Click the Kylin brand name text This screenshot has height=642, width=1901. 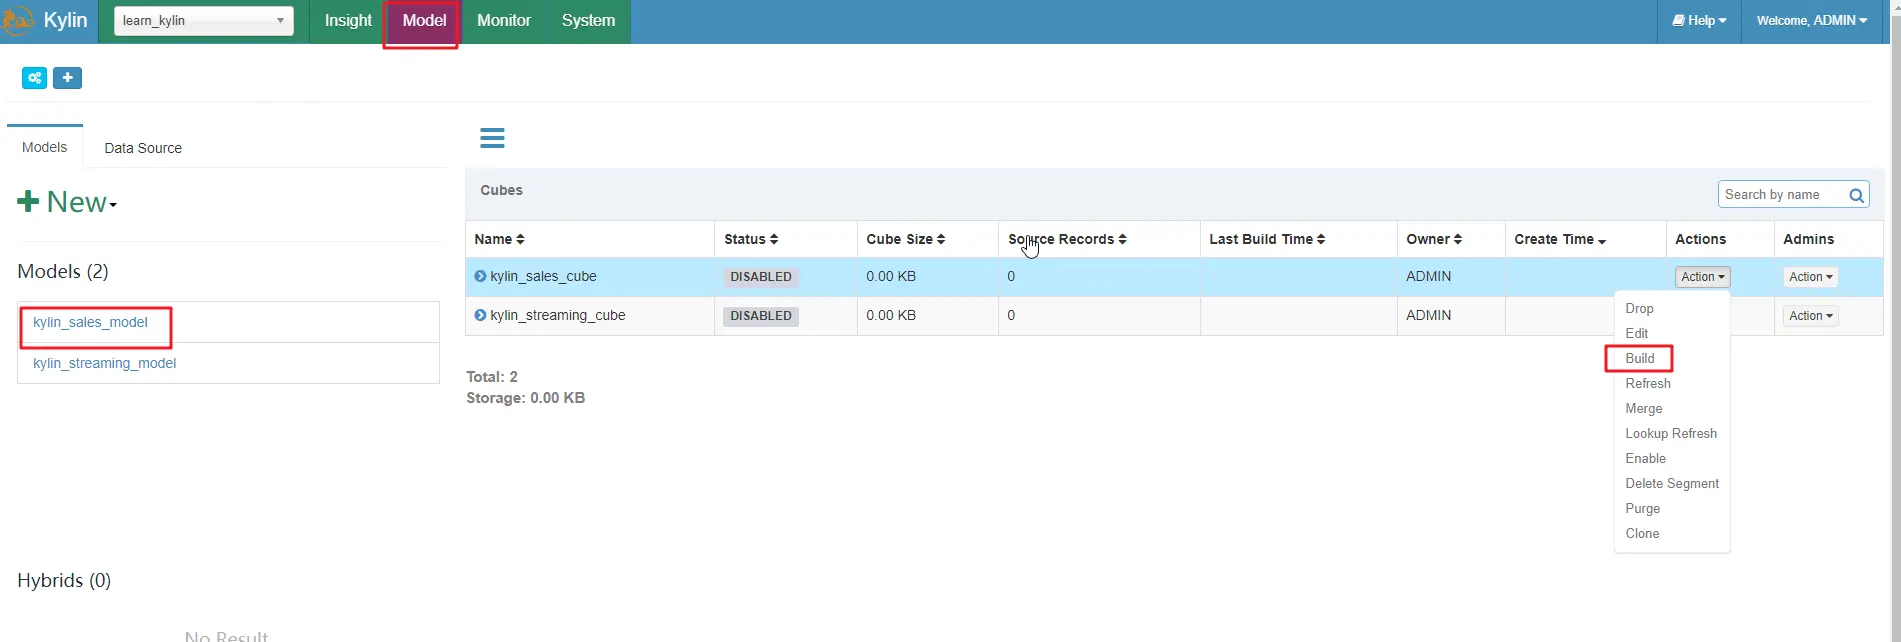pyautogui.click(x=66, y=20)
